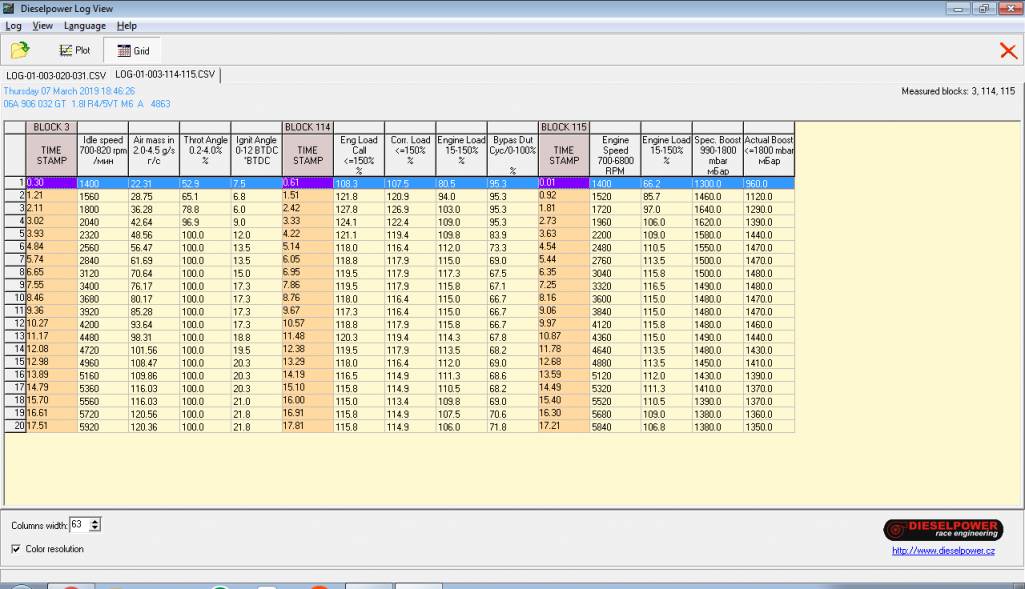Viewport: 1025px width, 589px height.
Task: Switch to the LOG-01-003-020-031.CSV tab
Action: (x=55, y=74)
